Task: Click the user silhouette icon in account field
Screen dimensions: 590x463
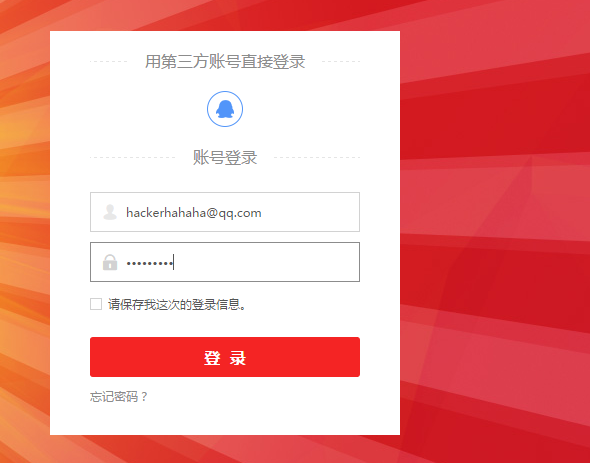Action: coord(110,212)
